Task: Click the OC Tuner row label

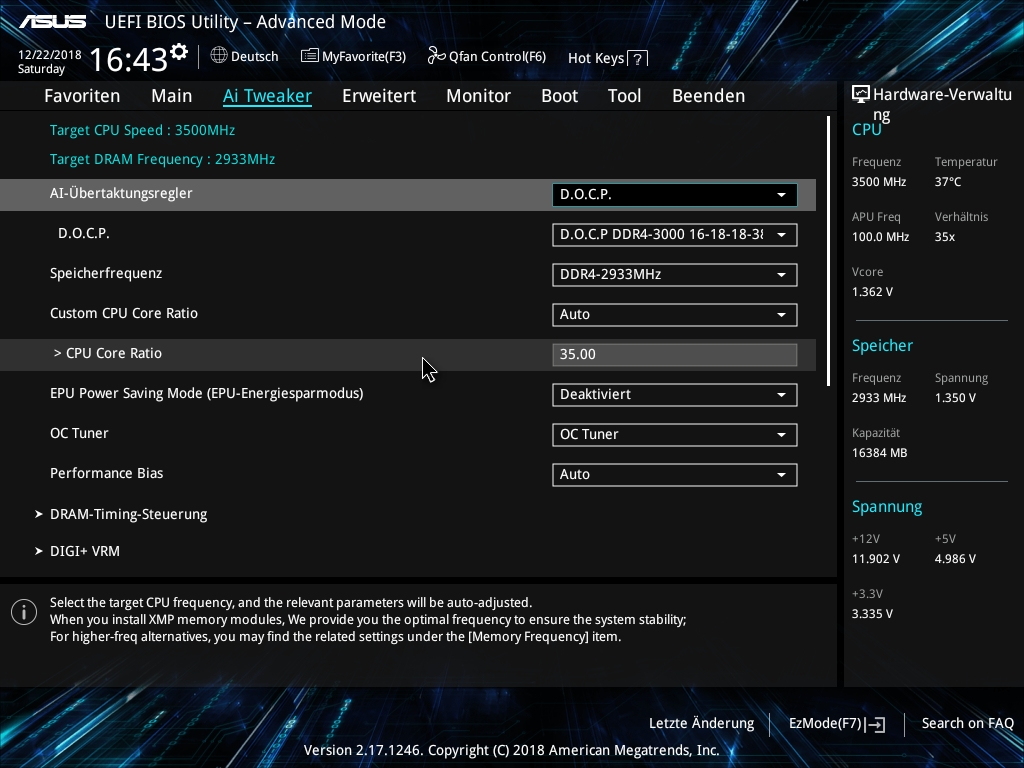Action: pyautogui.click(x=79, y=433)
